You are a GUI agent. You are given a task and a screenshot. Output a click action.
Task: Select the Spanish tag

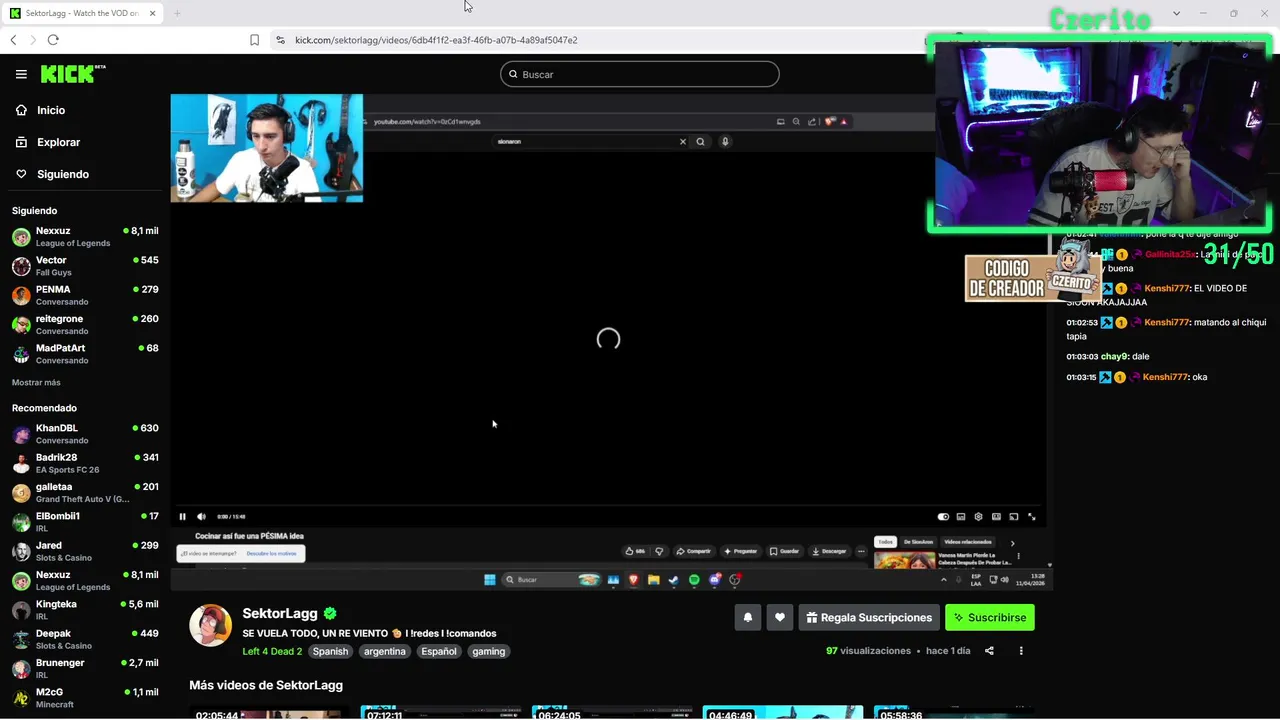tap(330, 651)
